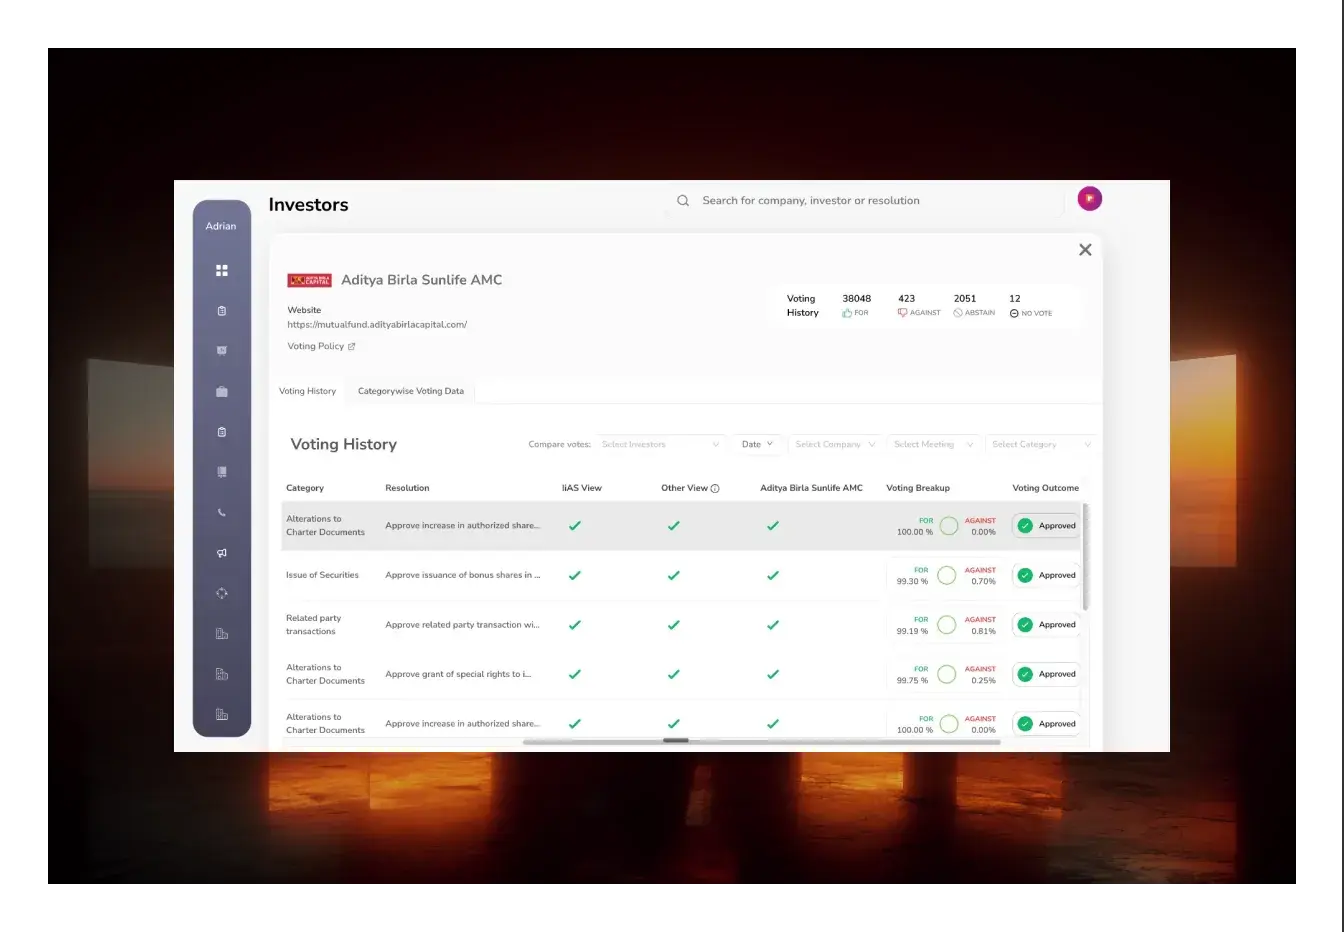Screen dimensions: 1344x932
Task: Focus the company, investor or resolution search field
Action: 866,201
